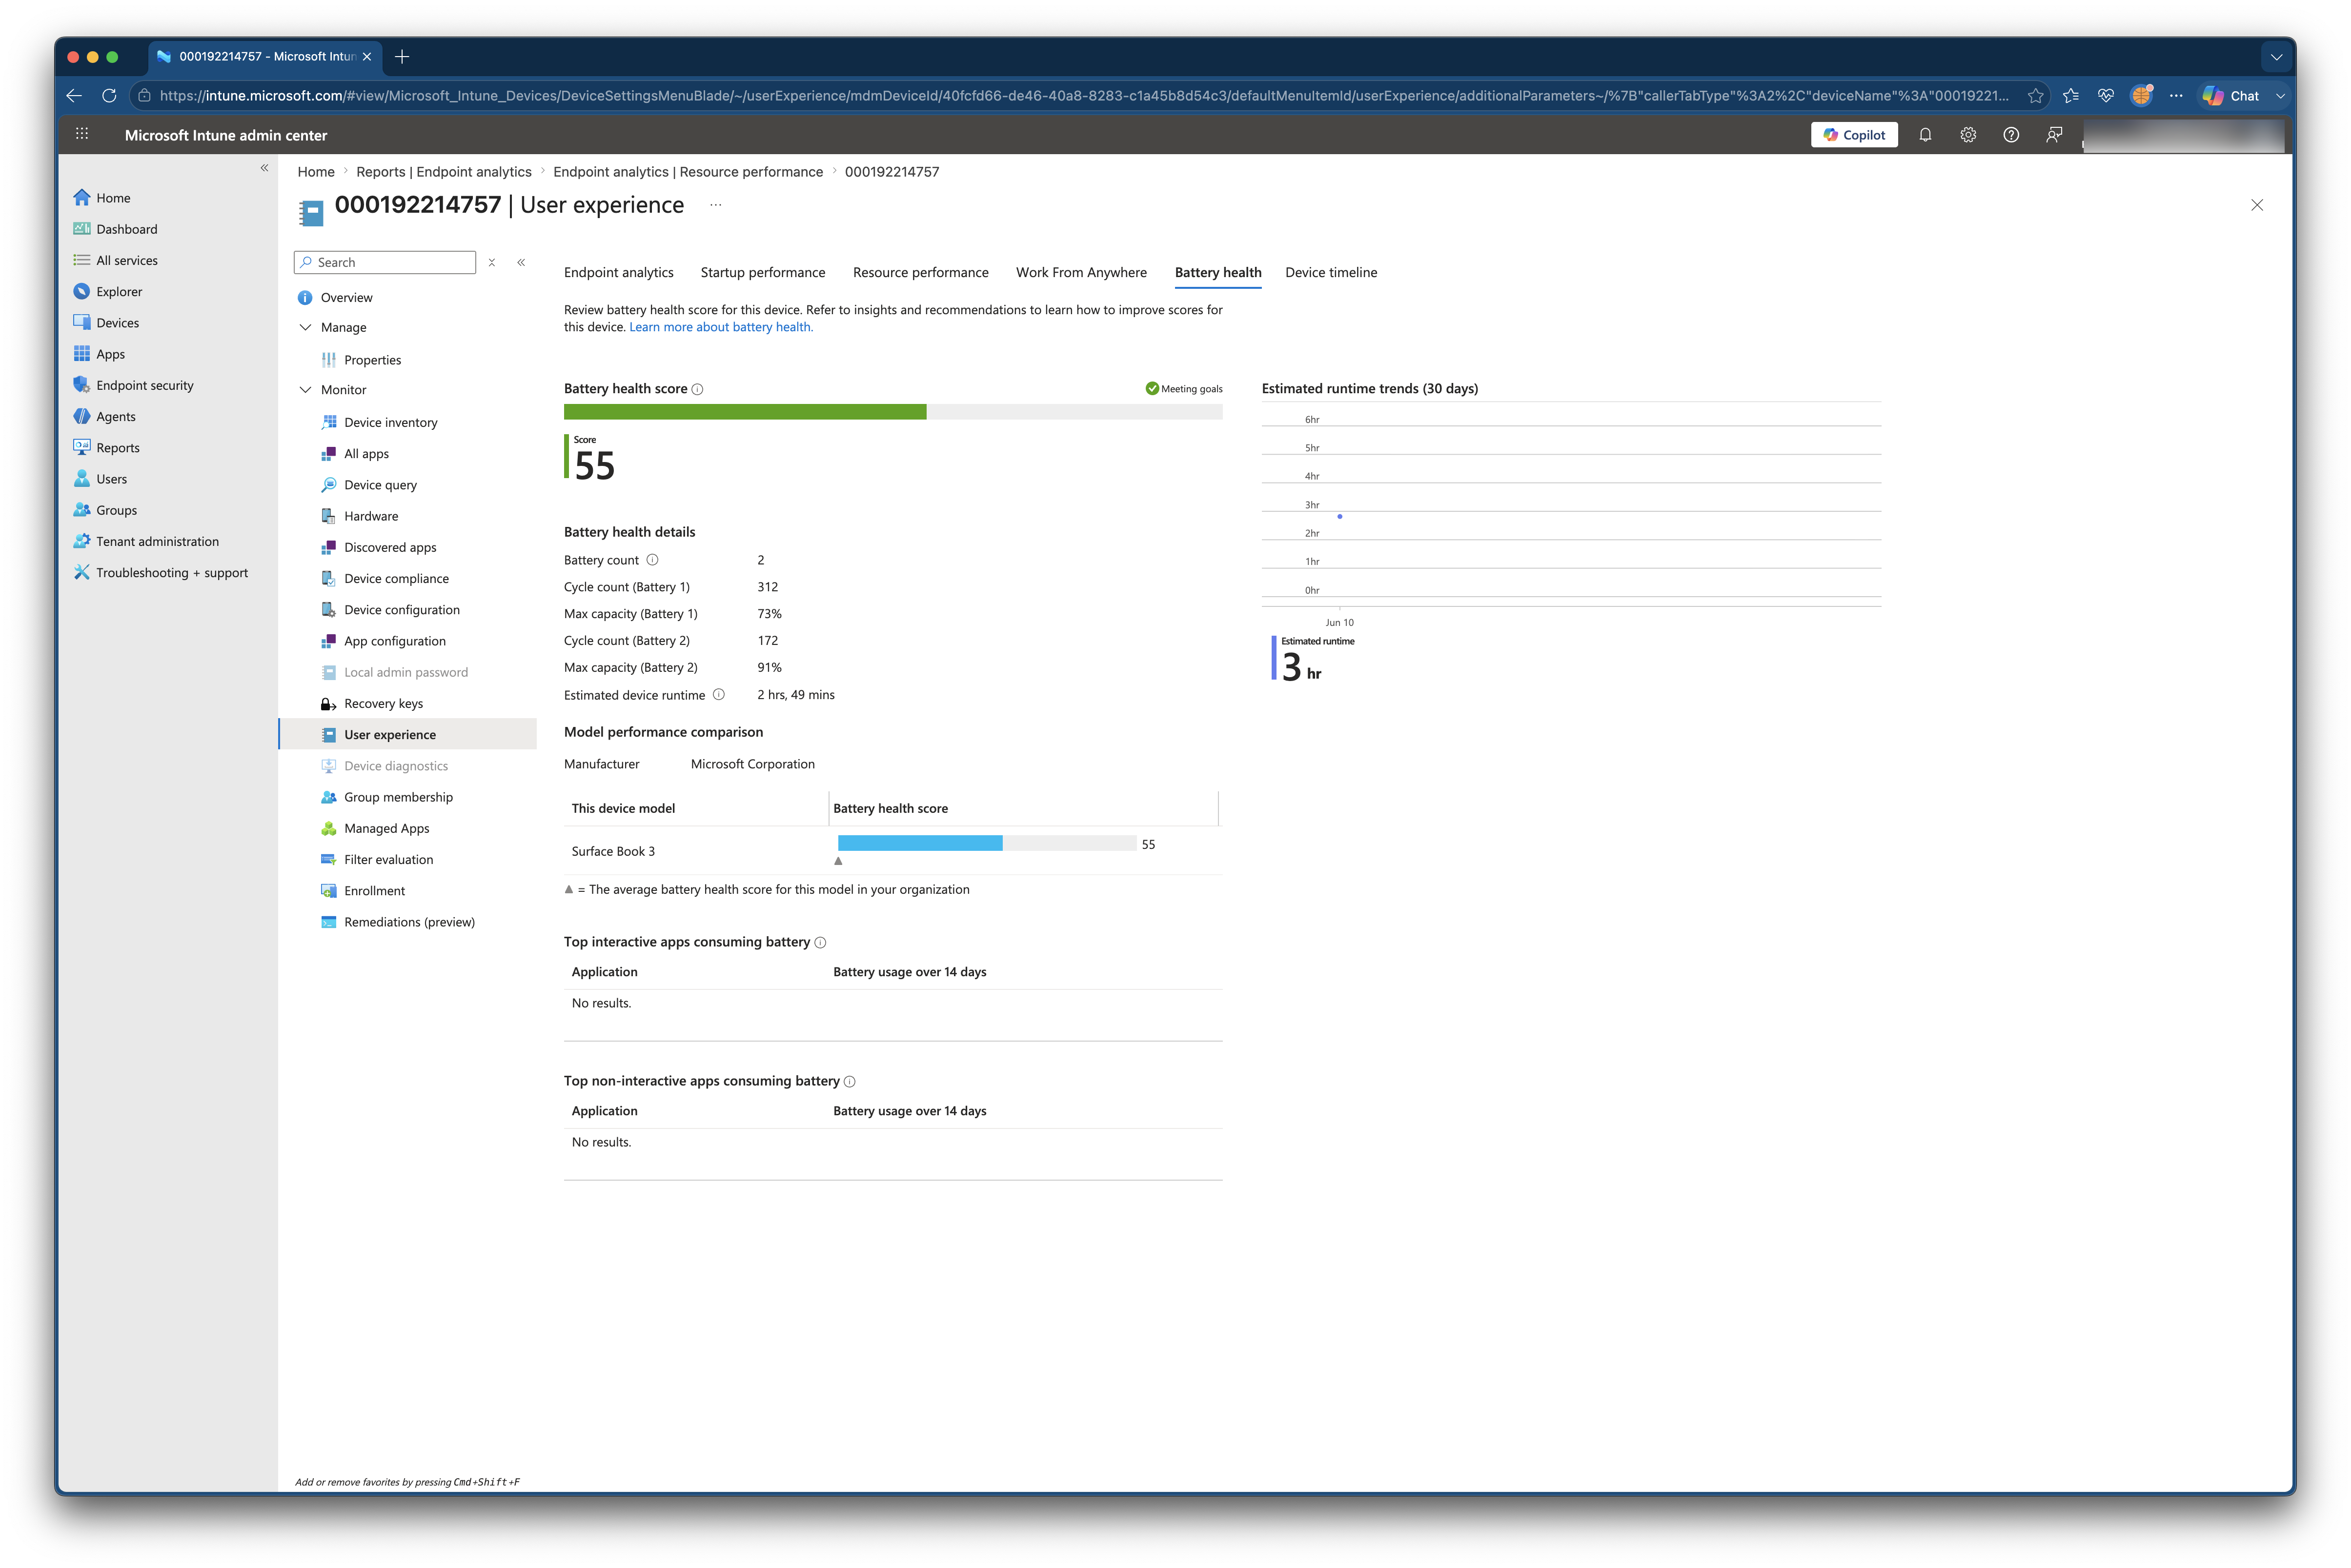
Task: Switch to the Work From Anywhere tab
Action: pyautogui.click(x=1082, y=273)
